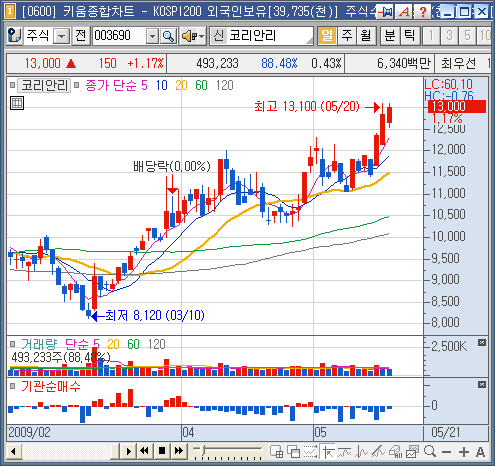Click the minus zoom out icon
Viewport: 495px width, 466px height.
(x=446, y=452)
